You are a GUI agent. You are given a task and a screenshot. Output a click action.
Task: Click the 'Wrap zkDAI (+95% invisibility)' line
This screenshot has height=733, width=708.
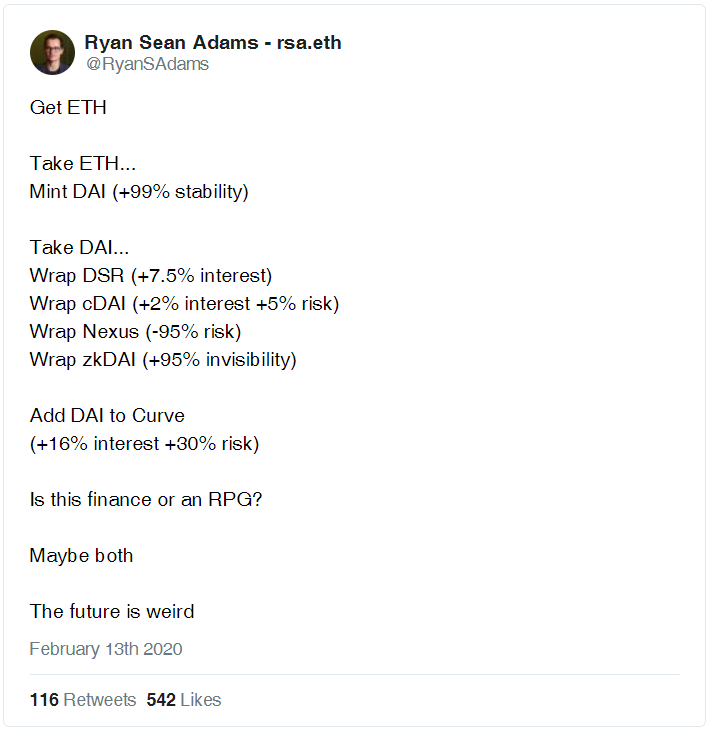pos(163,360)
